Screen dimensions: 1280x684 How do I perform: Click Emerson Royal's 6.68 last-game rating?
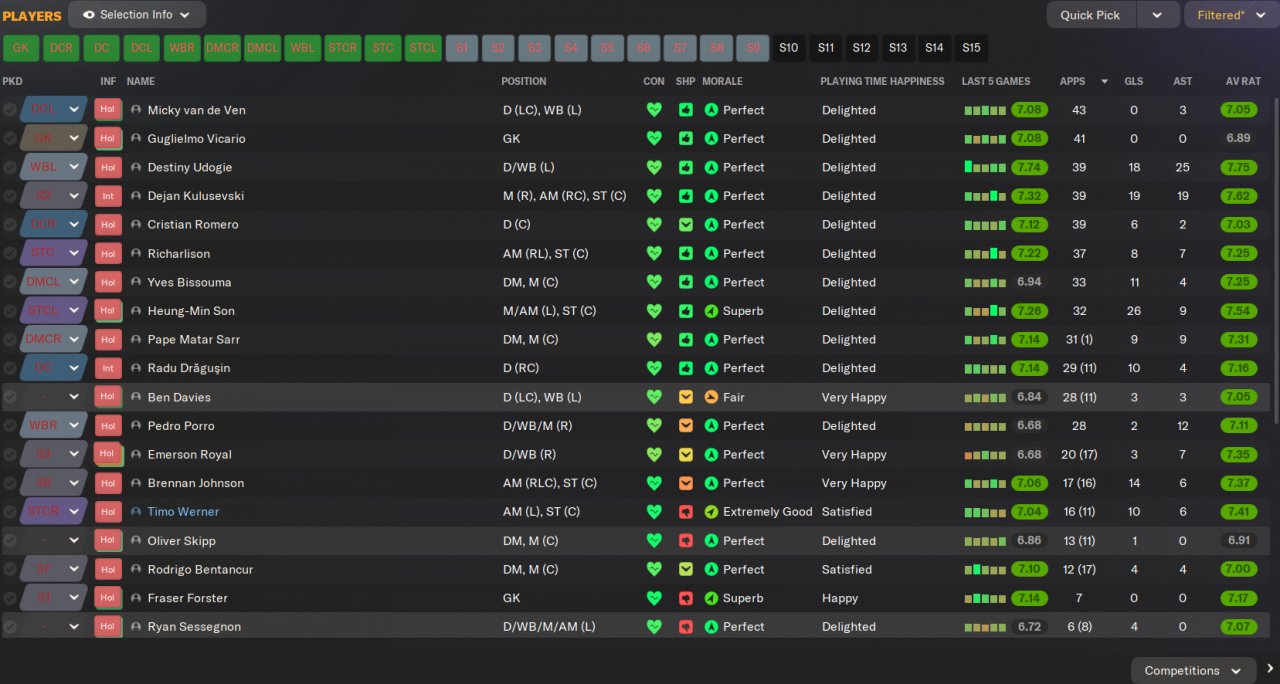pos(1029,455)
